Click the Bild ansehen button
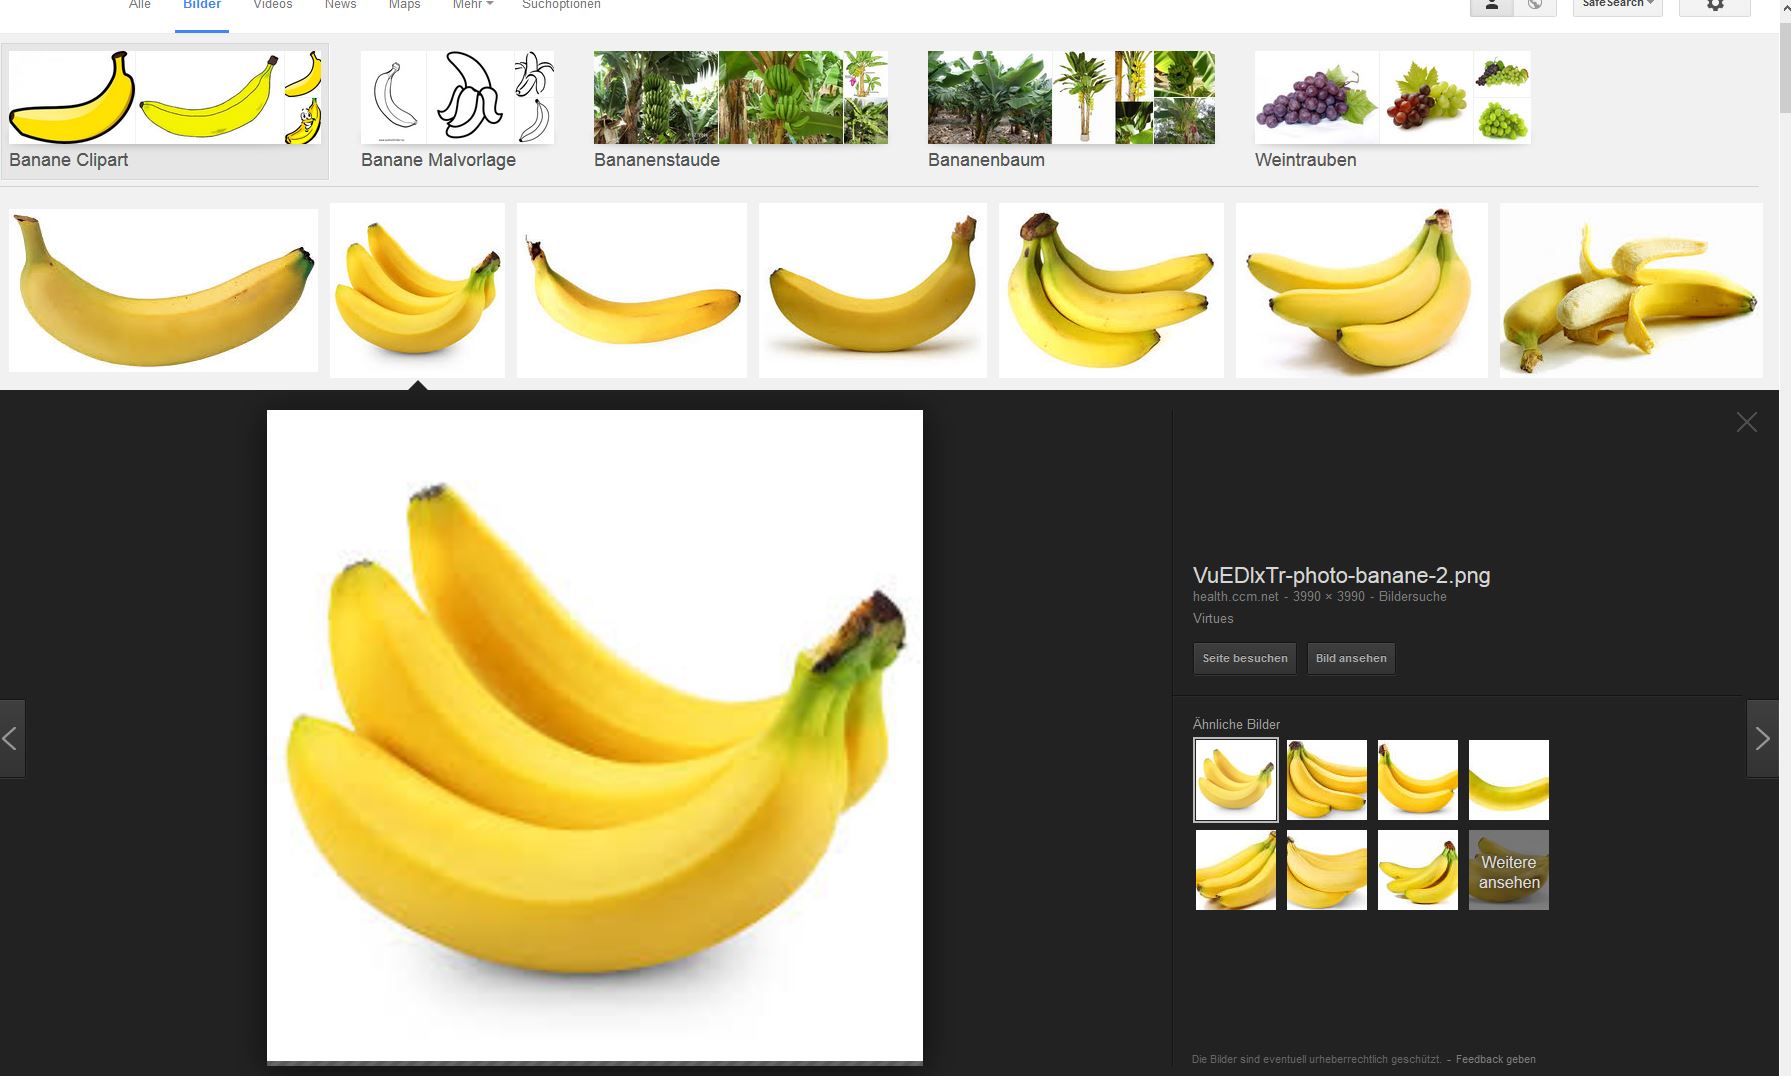 tap(1351, 658)
